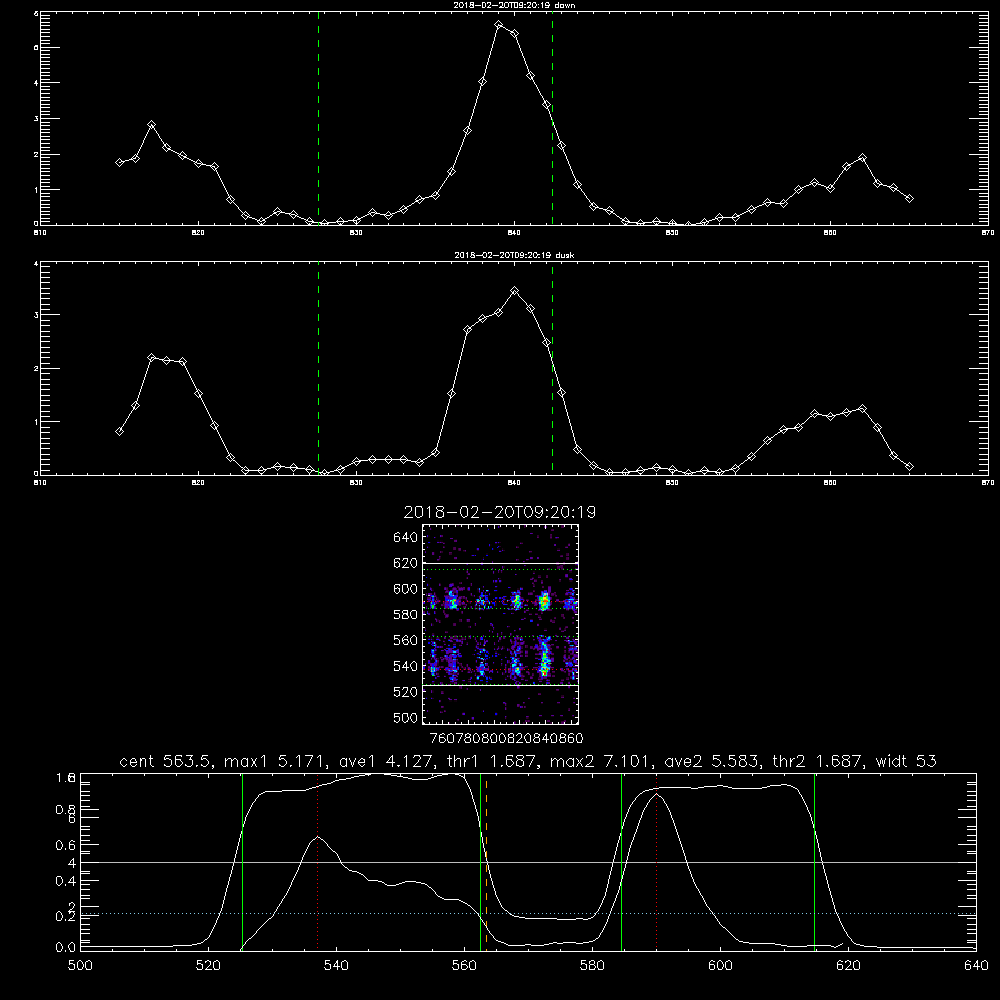Click y-axis label 500 beside the spectral image

click(405, 718)
